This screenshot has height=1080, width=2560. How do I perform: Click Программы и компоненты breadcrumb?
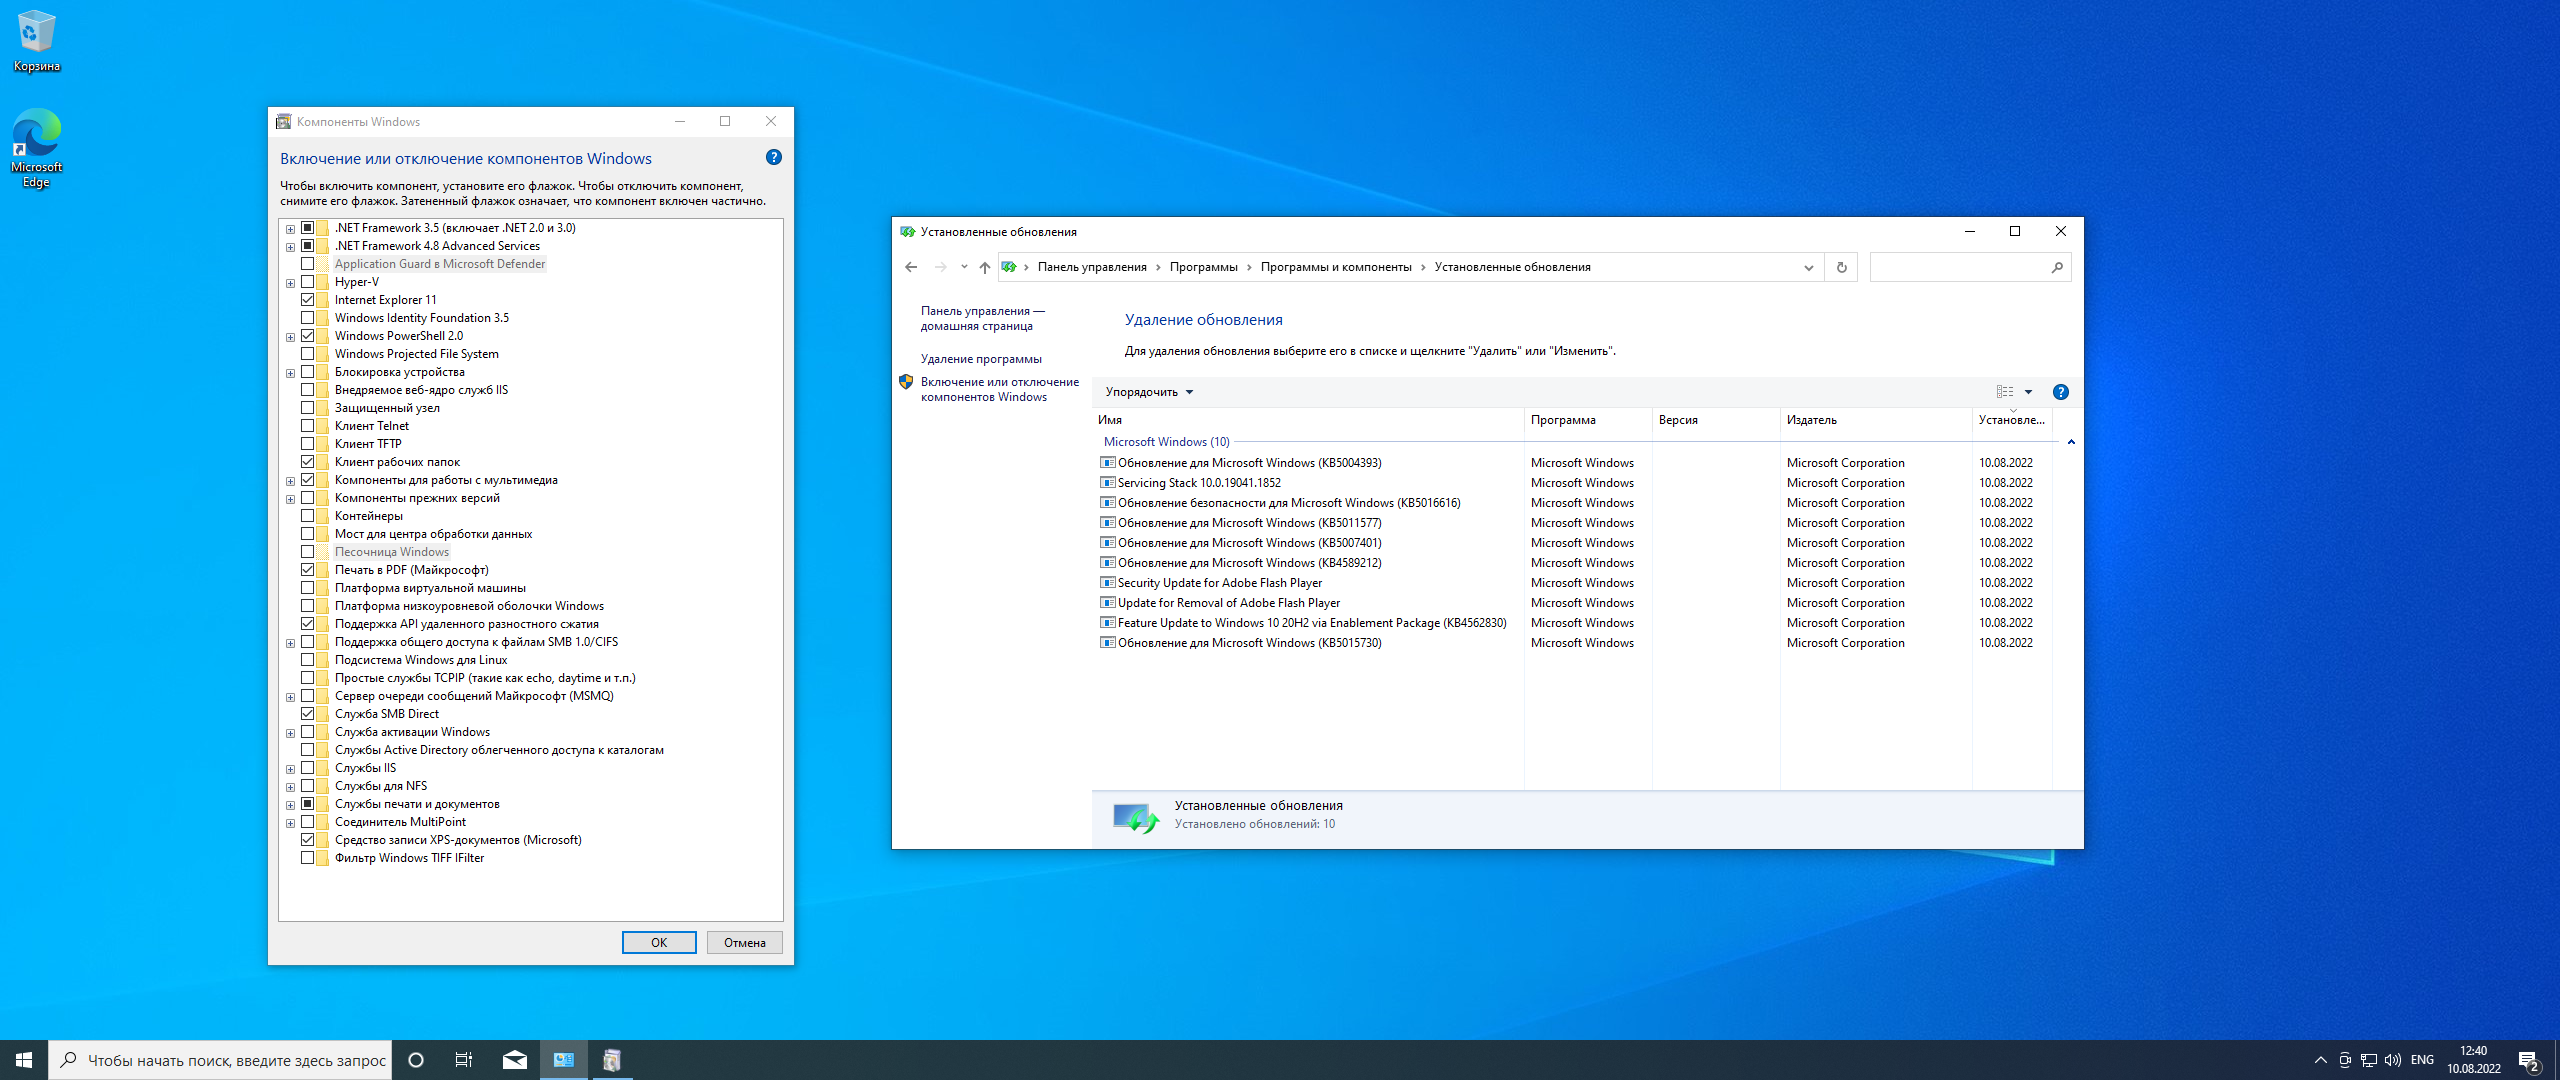coord(1336,267)
